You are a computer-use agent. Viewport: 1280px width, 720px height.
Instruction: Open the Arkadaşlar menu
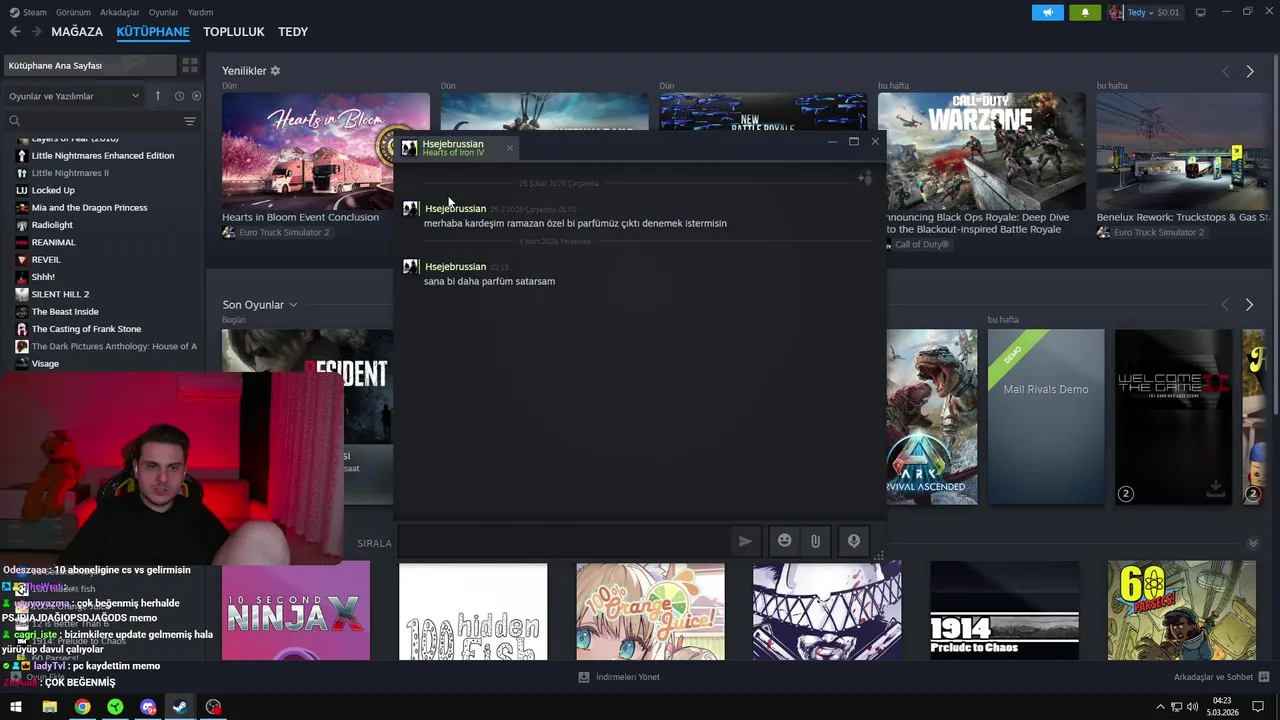pyautogui.click(x=120, y=12)
